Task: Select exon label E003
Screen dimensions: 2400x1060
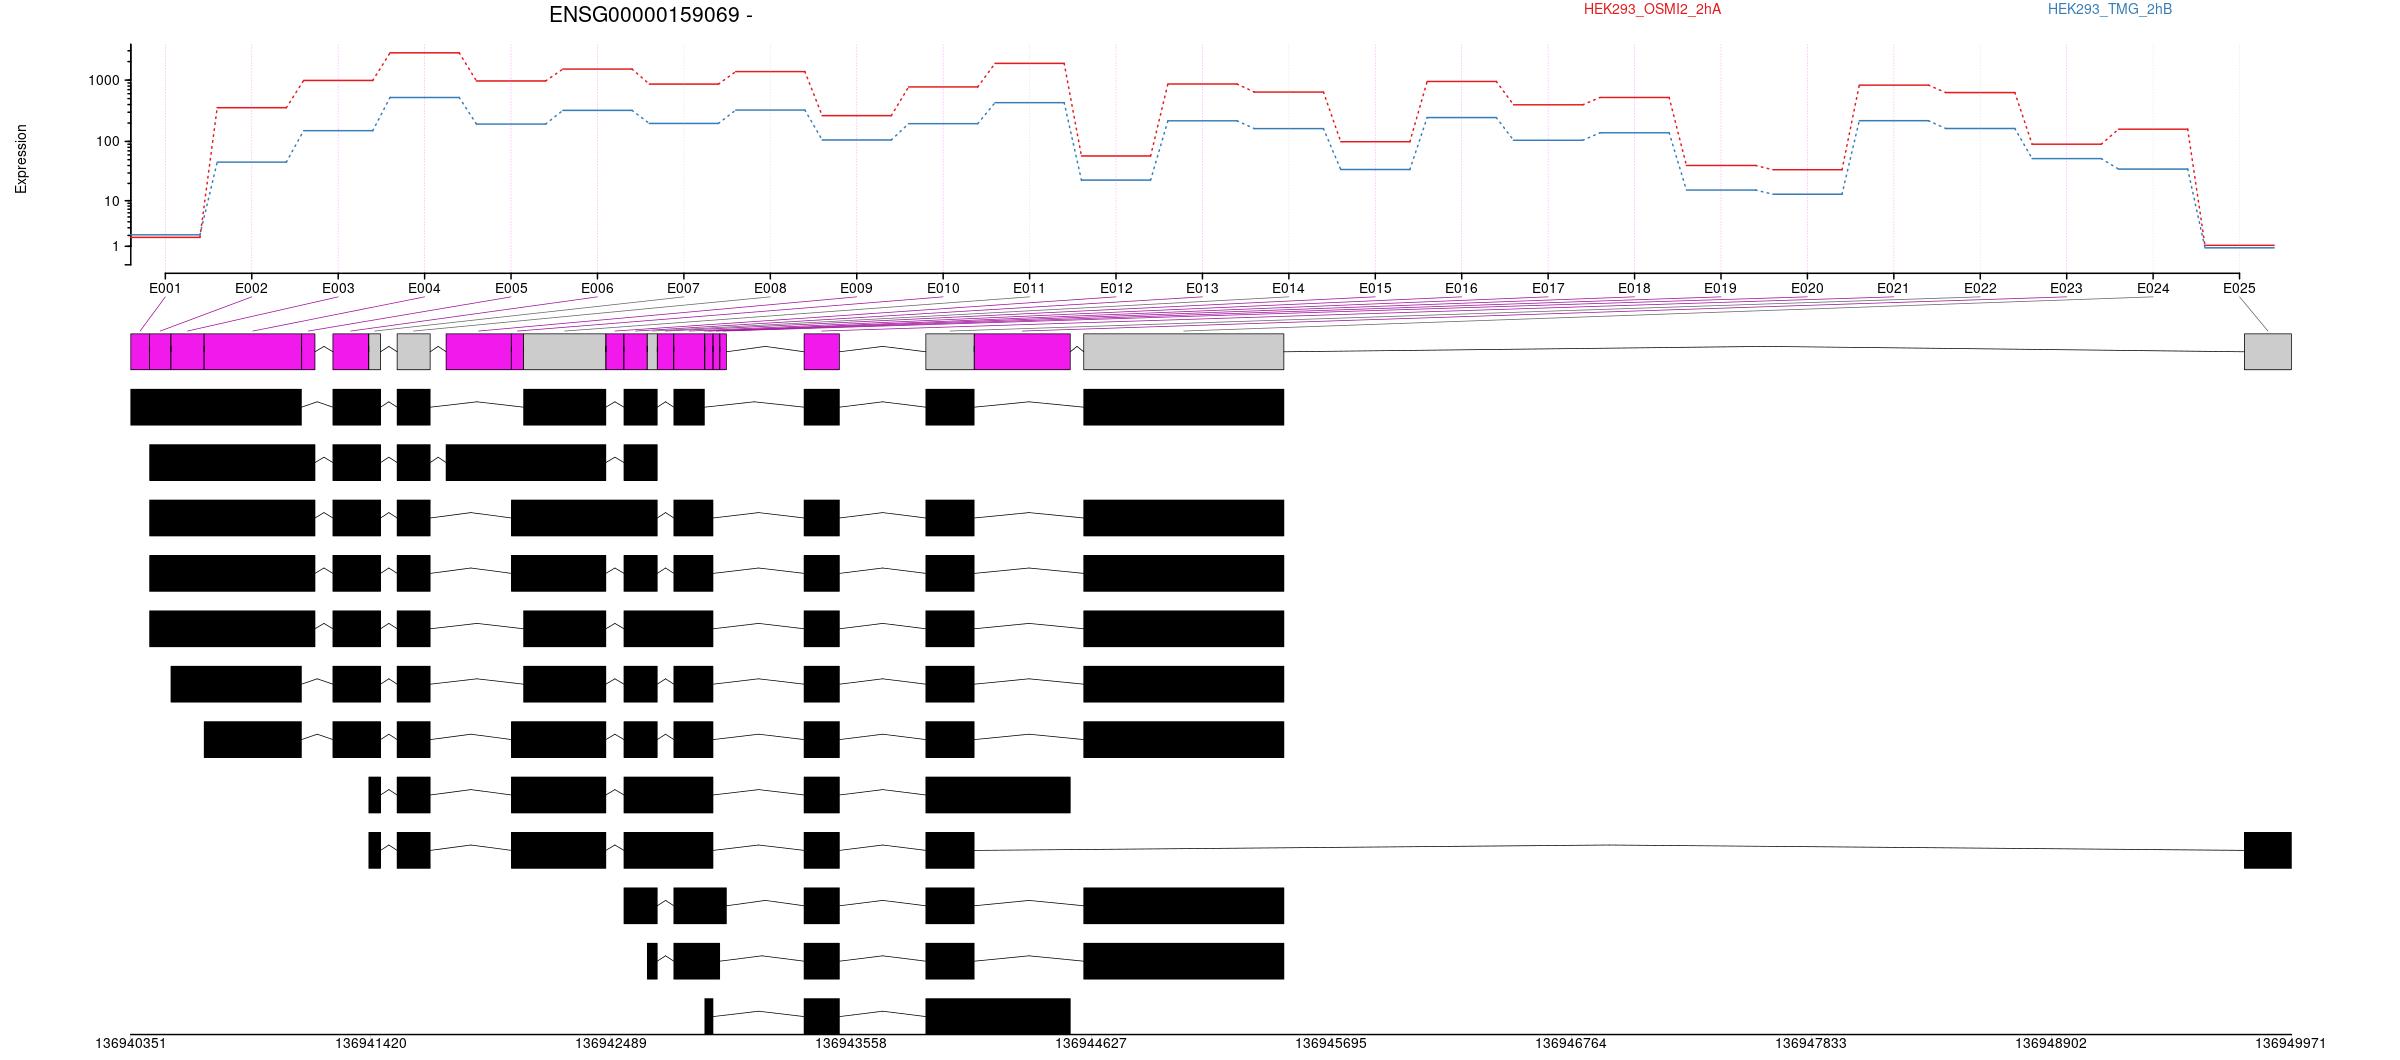Action: pos(338,289)
